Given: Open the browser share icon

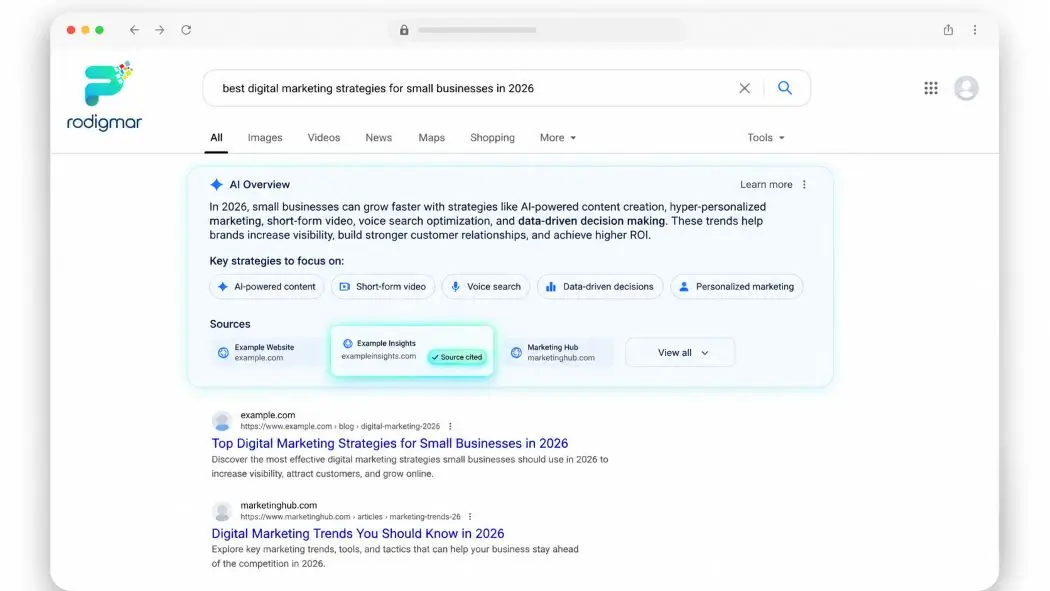Looking at the screenshot, I should pos(948,29).
